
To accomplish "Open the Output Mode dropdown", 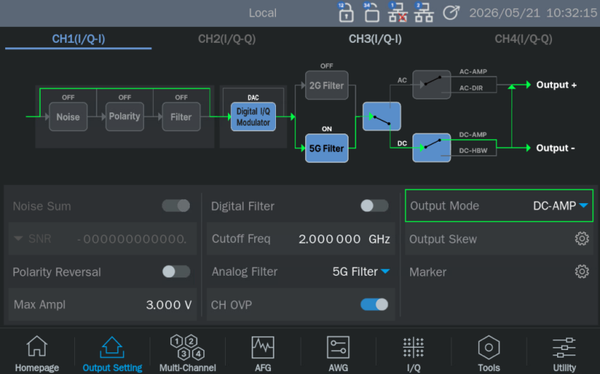I will coord(499,206).
